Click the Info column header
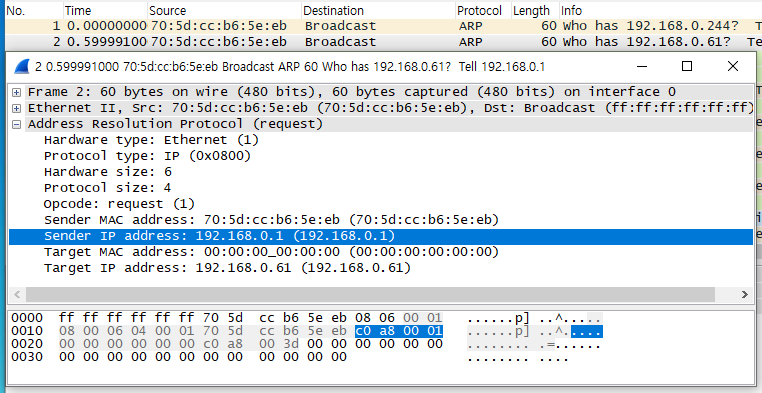 tap(660, 10)
